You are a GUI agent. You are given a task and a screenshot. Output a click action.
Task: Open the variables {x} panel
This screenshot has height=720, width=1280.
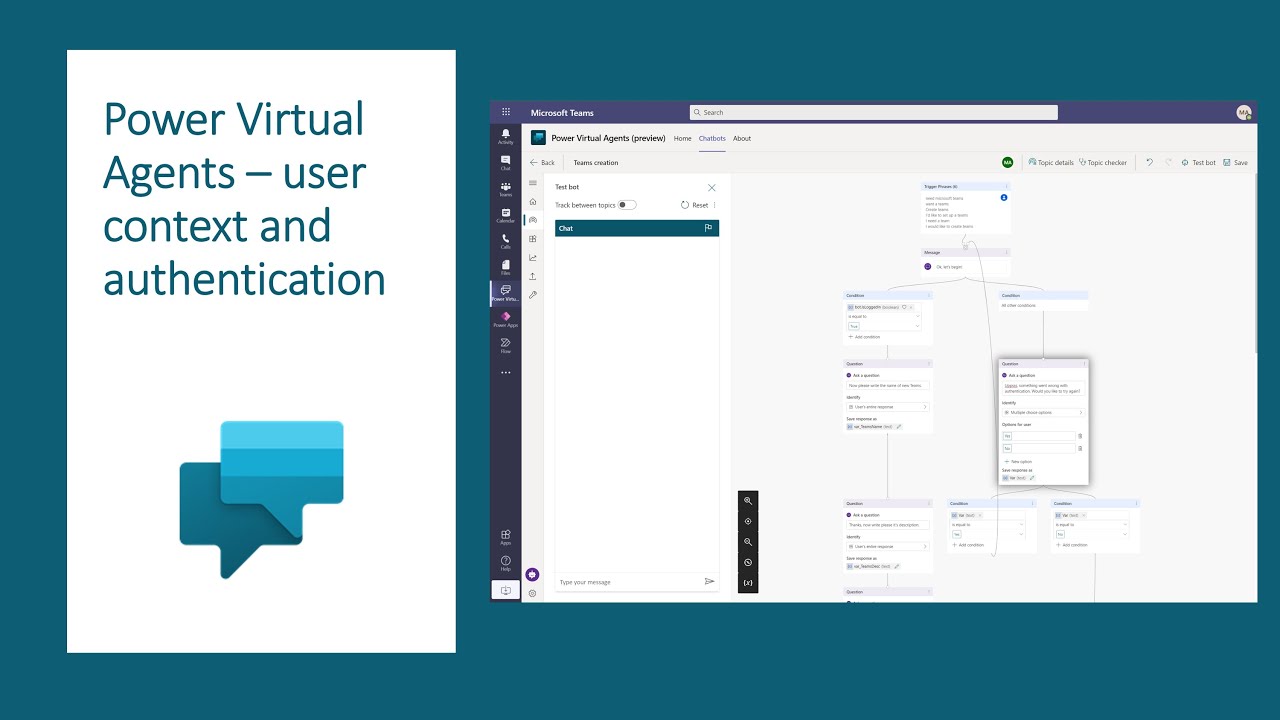coord(748,583)
